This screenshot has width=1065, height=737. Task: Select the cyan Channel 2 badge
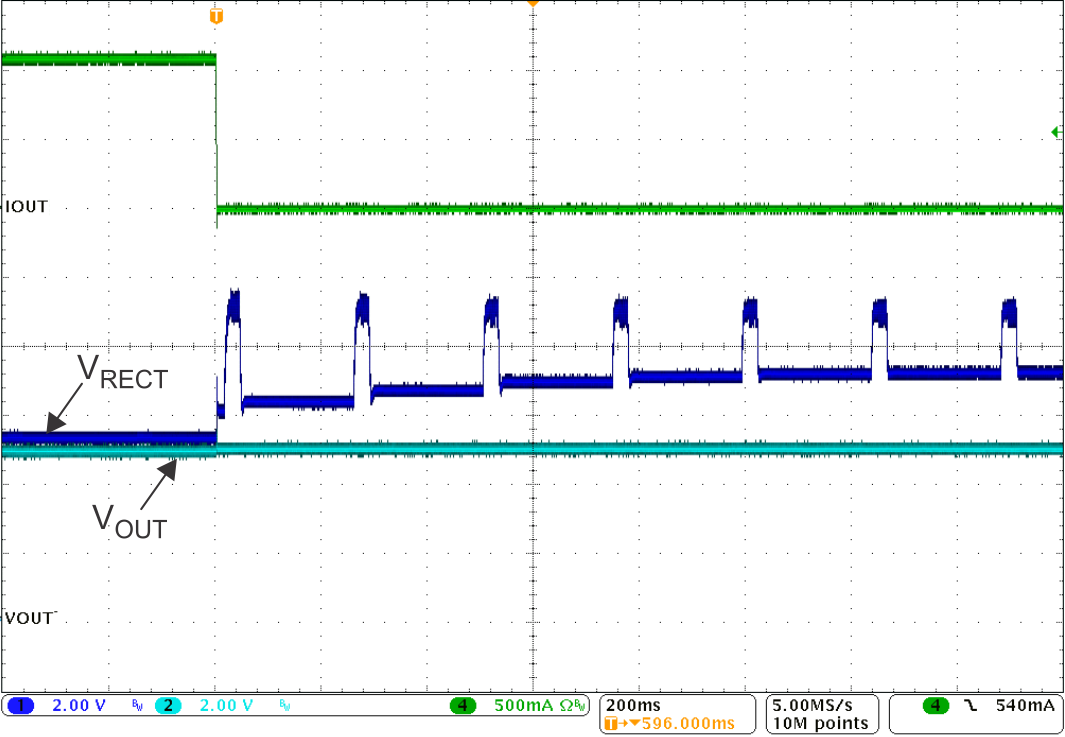click(x=166, y=706)
